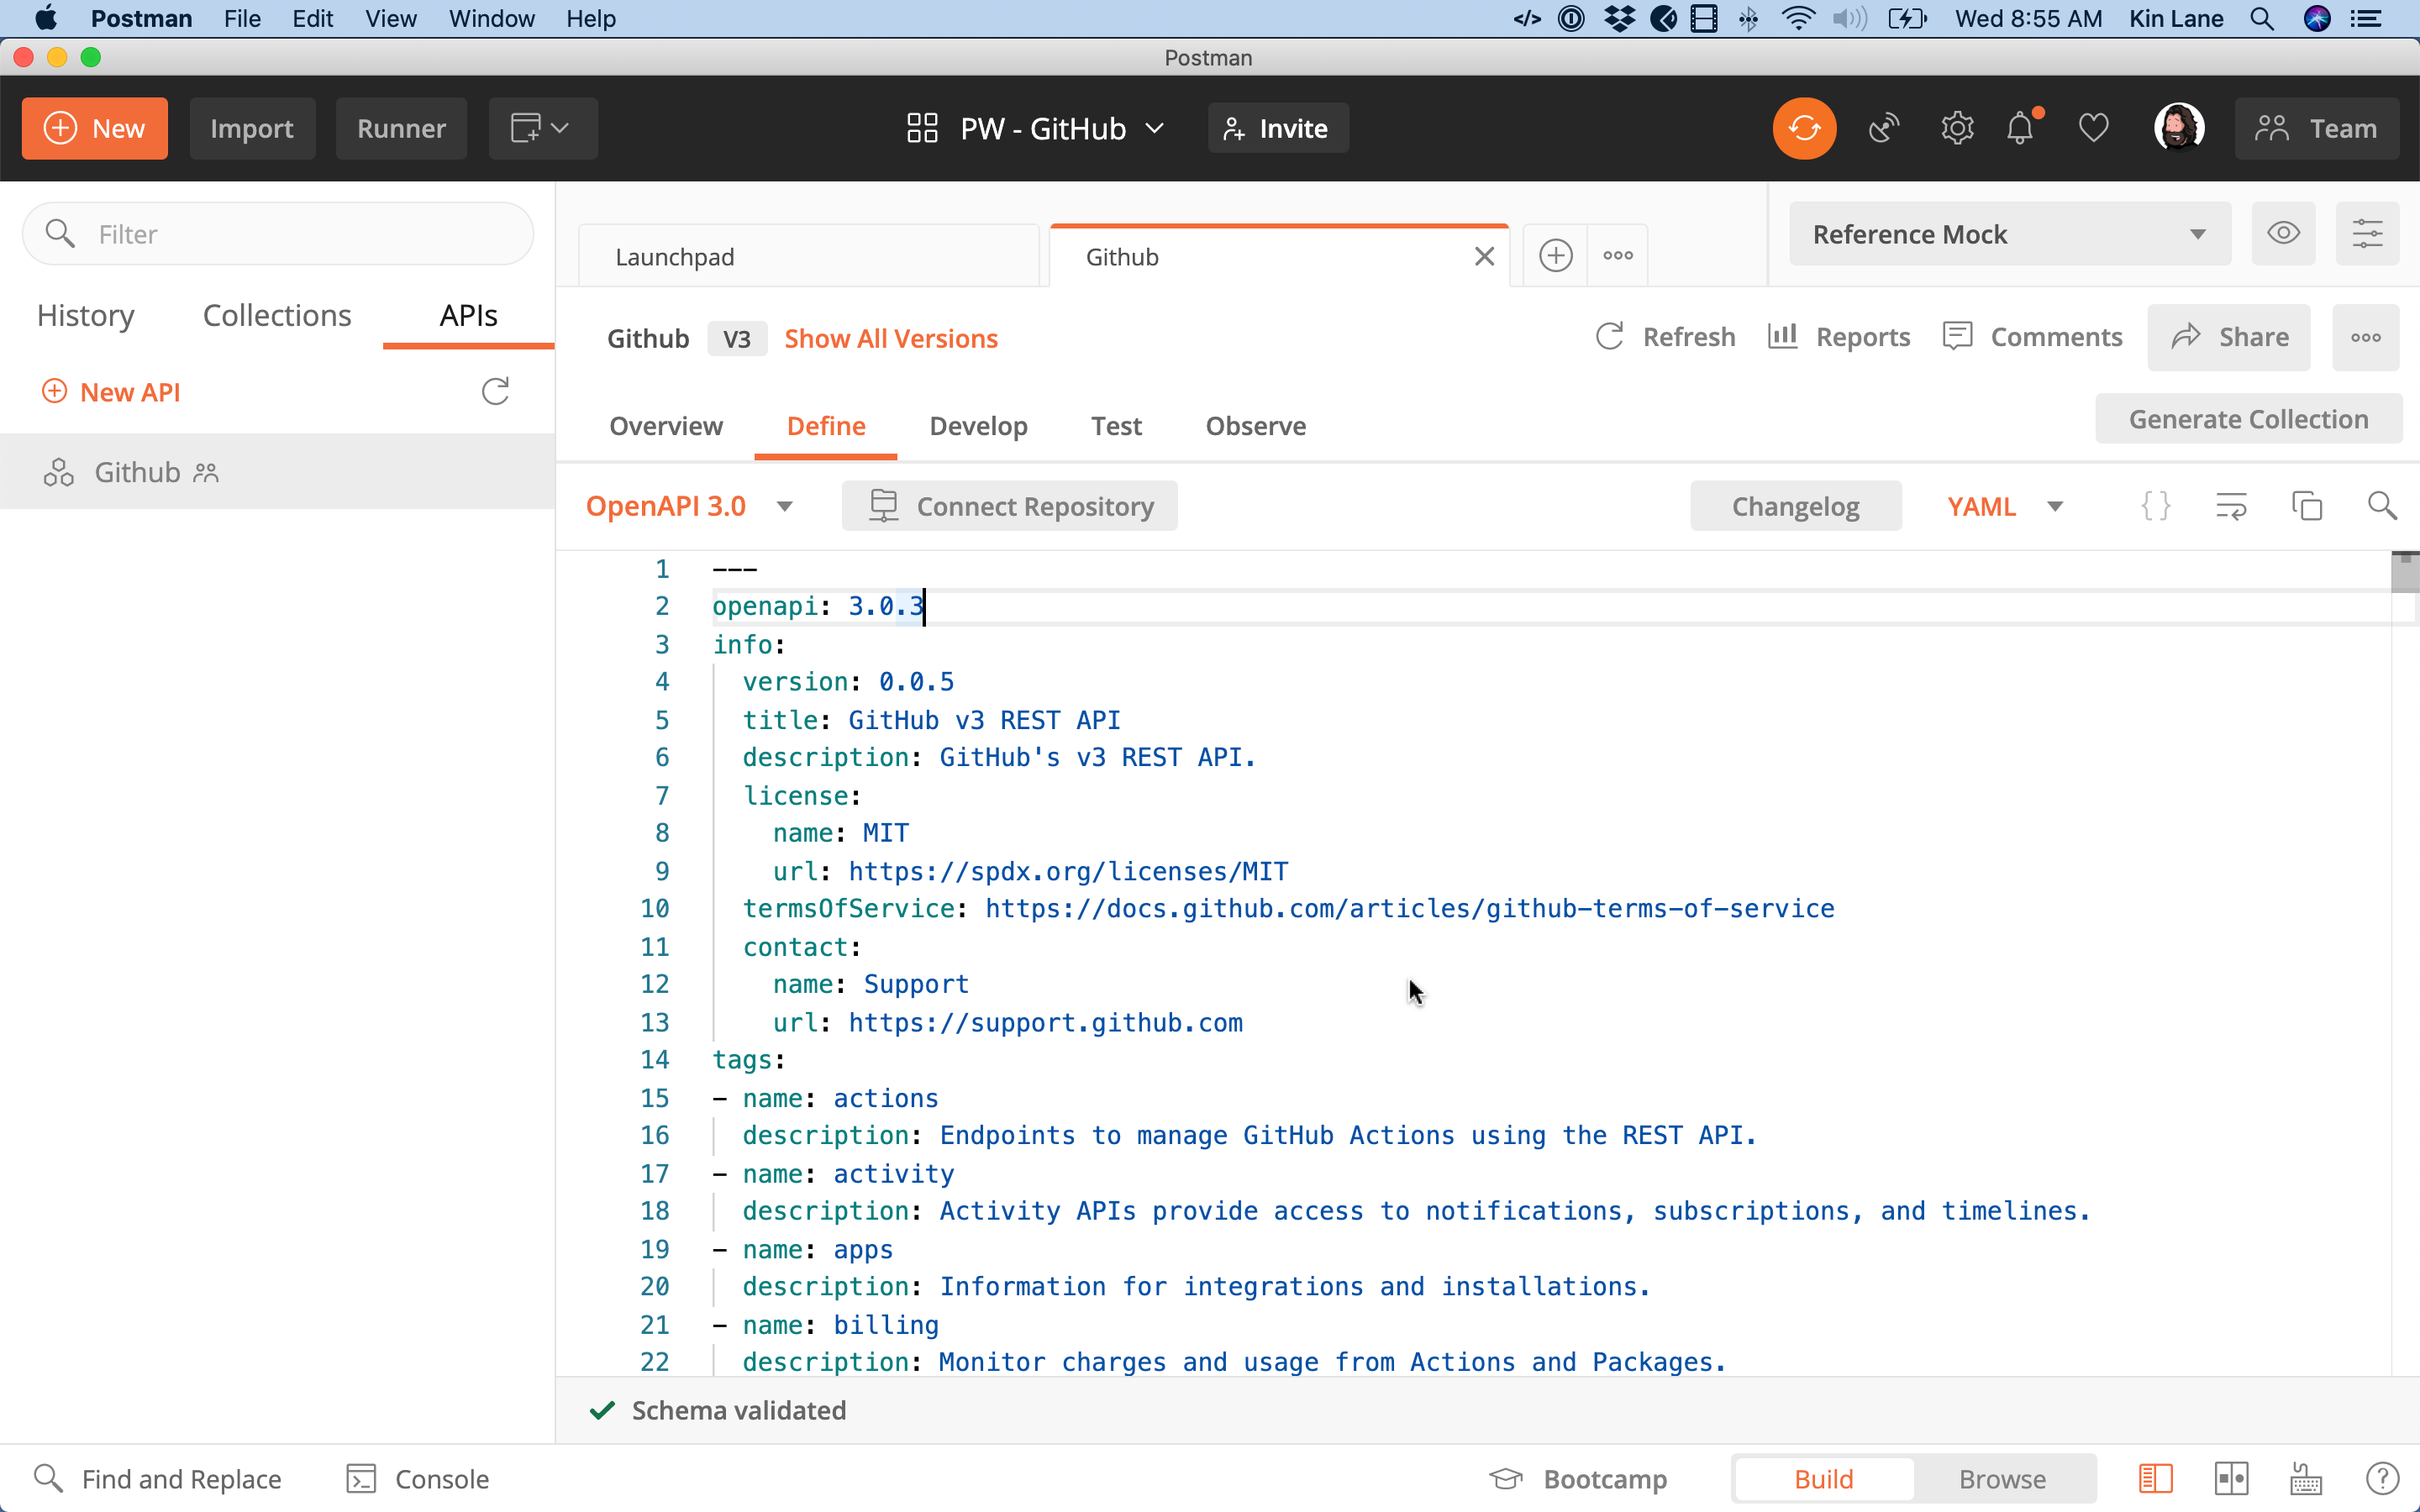Switch to Browse mode

[2002, 1478]
